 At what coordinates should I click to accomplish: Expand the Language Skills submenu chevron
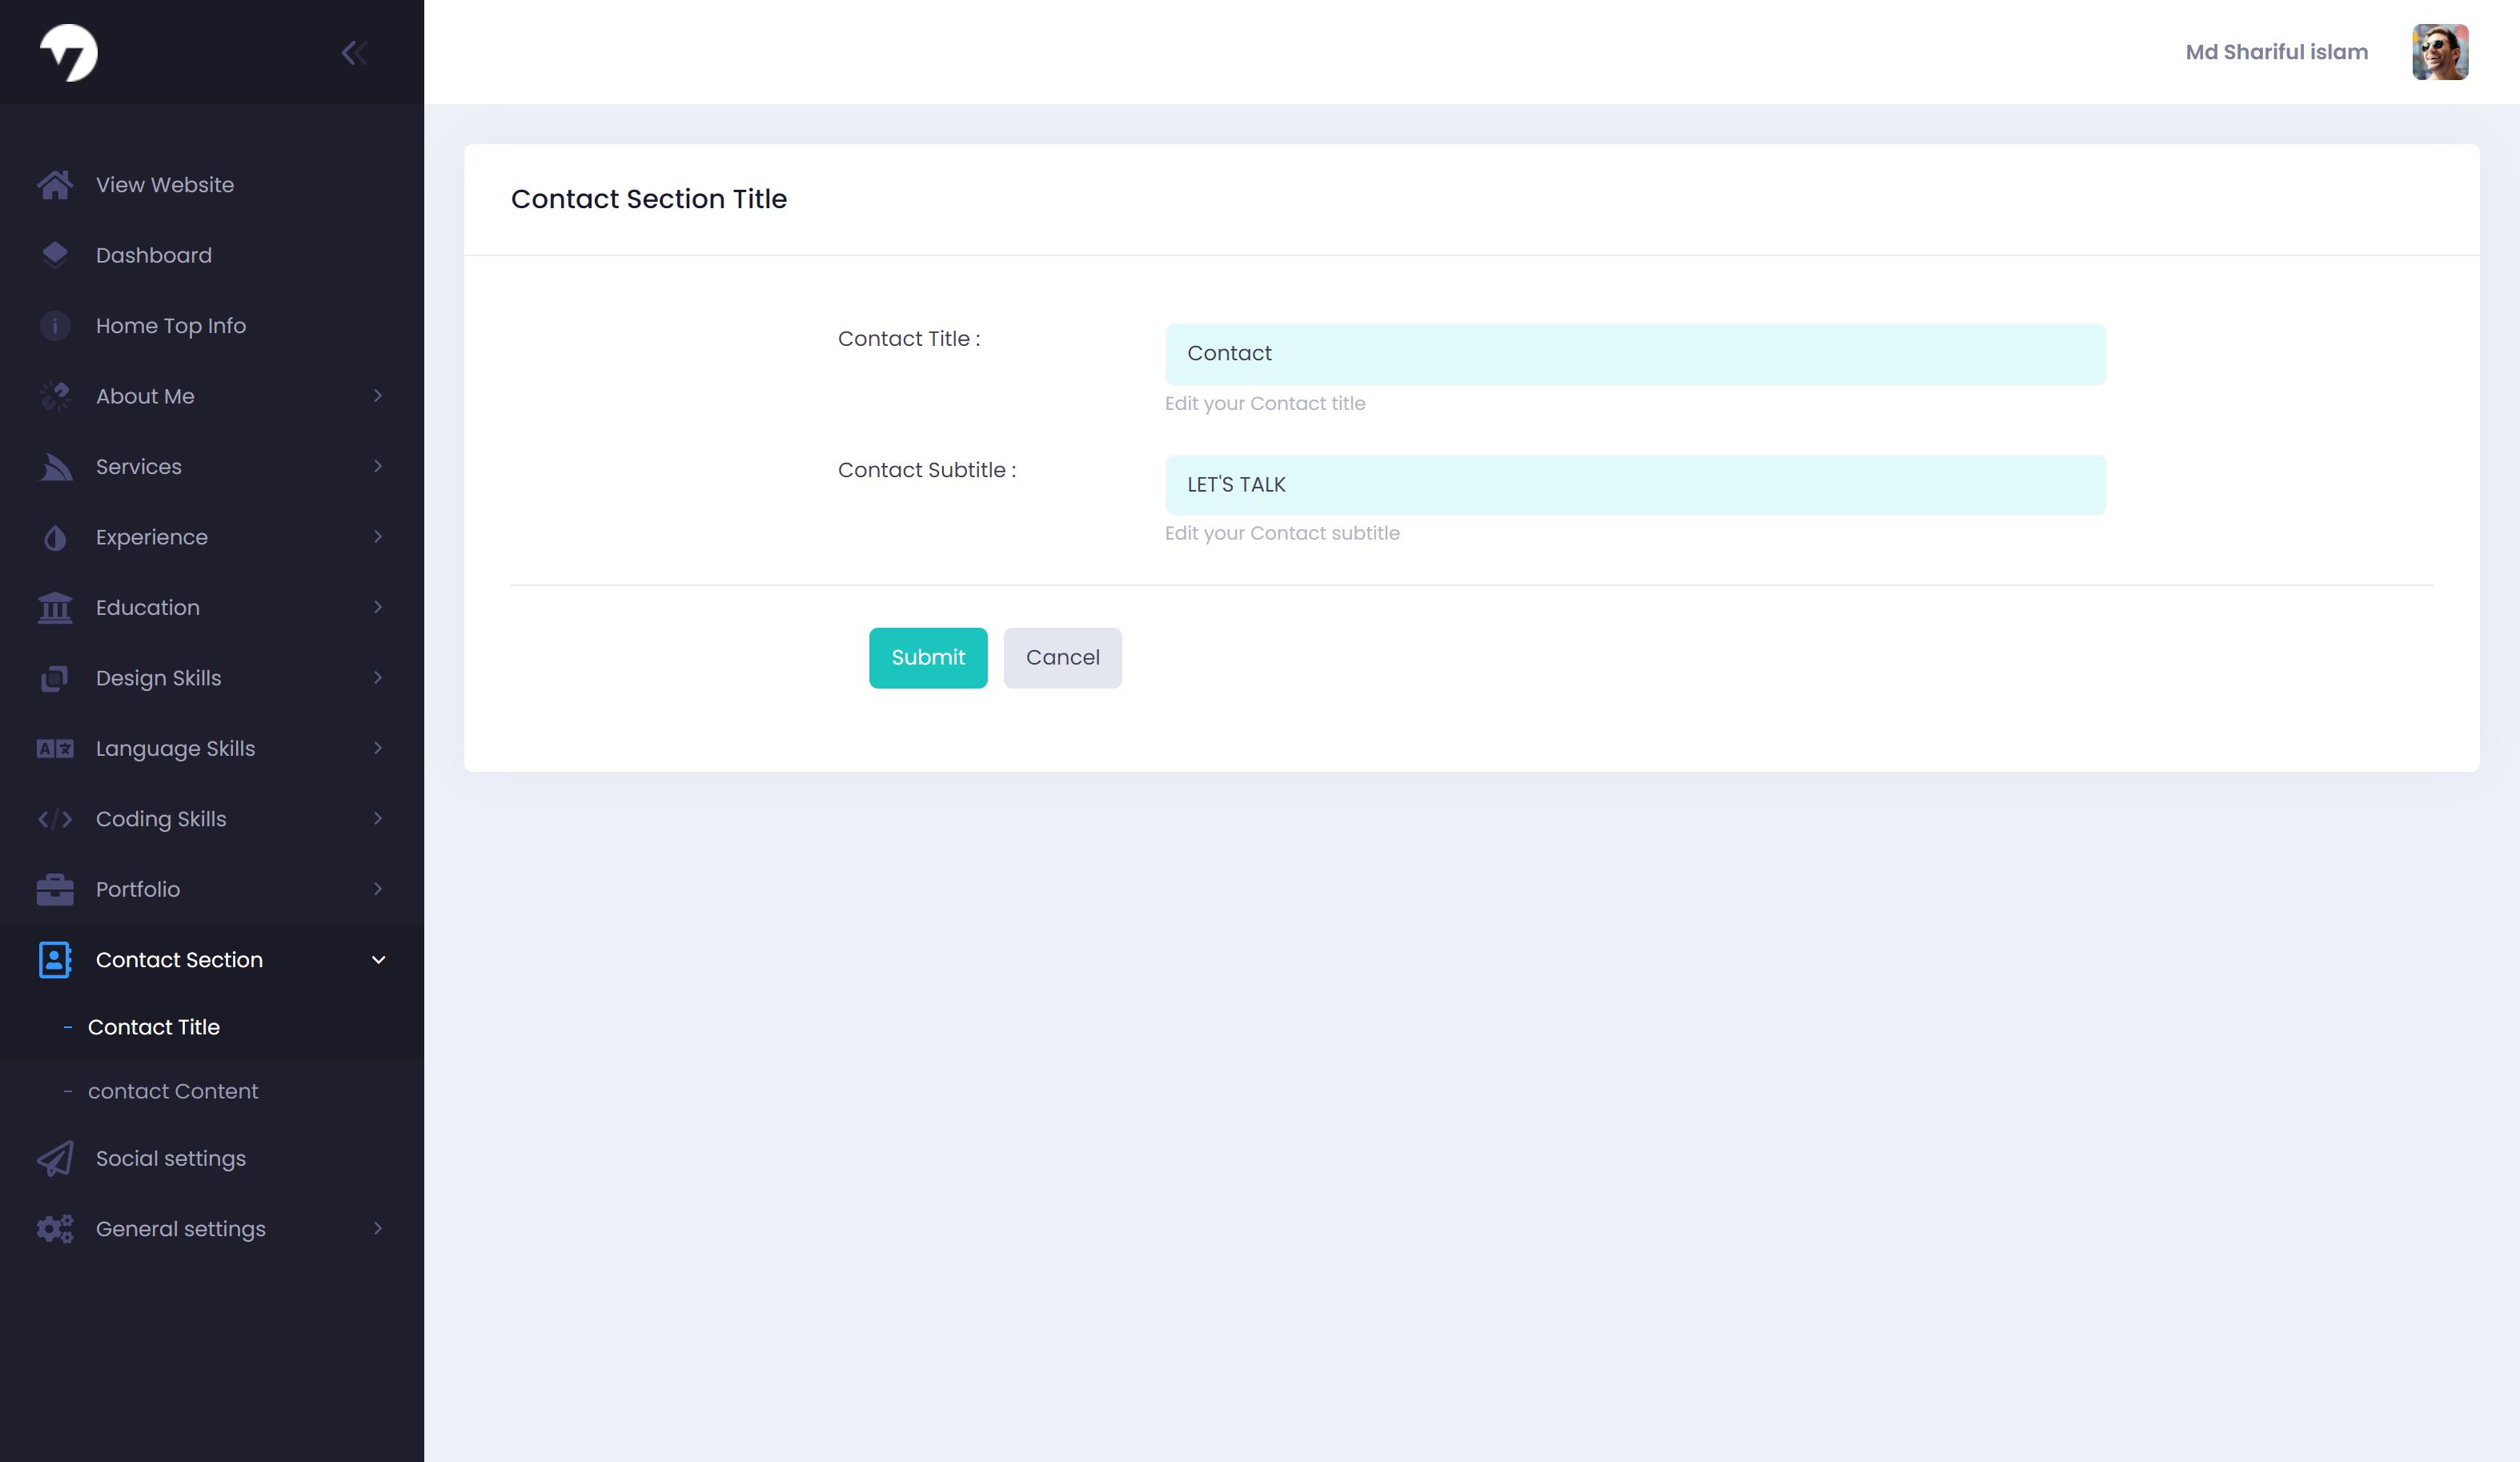(378, 748)
